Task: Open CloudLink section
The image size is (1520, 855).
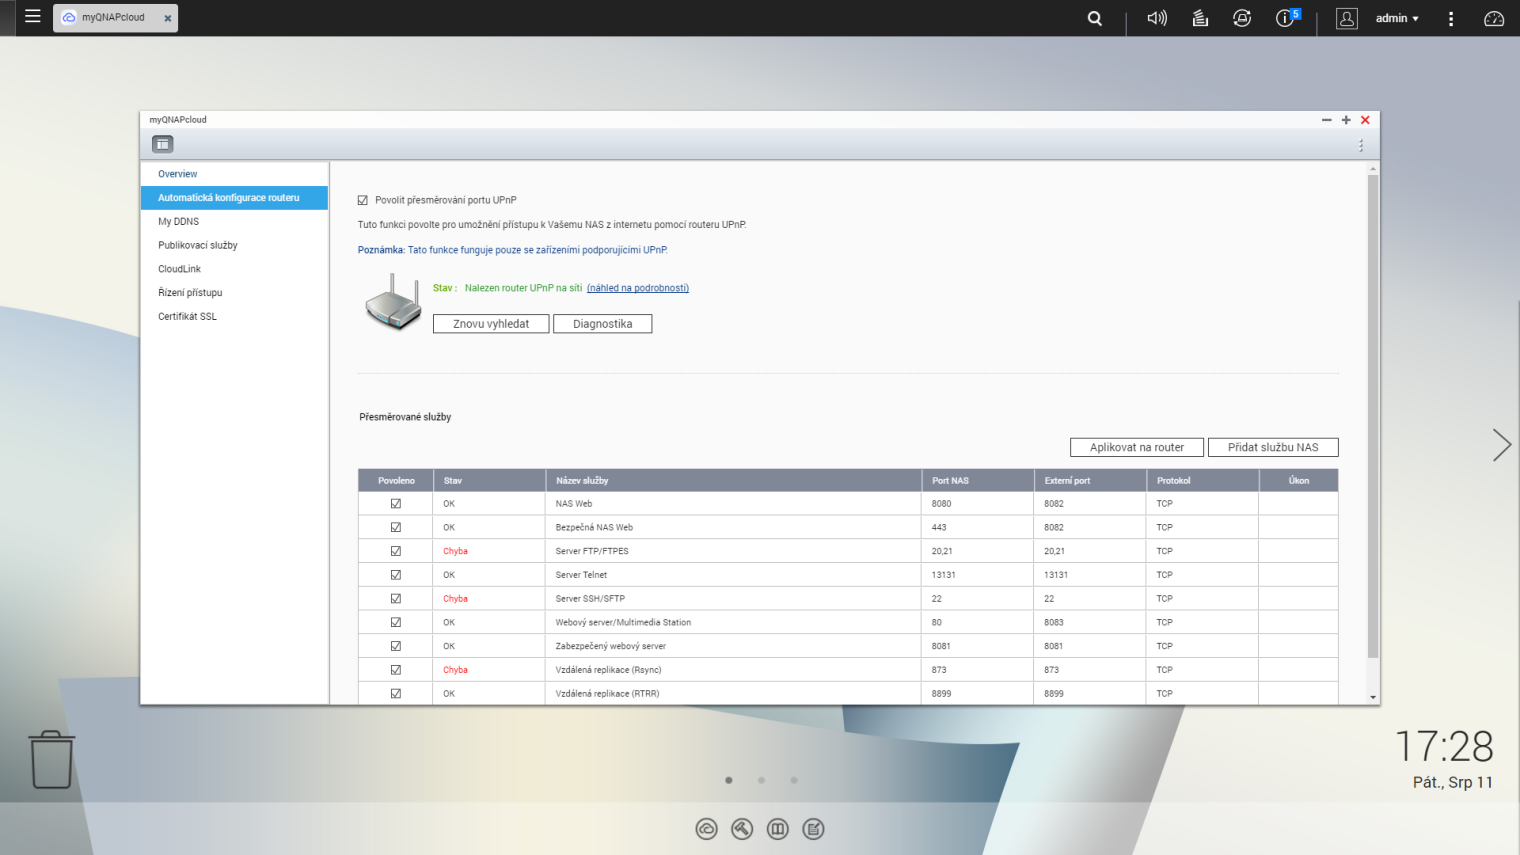Action: click(234, 269)
